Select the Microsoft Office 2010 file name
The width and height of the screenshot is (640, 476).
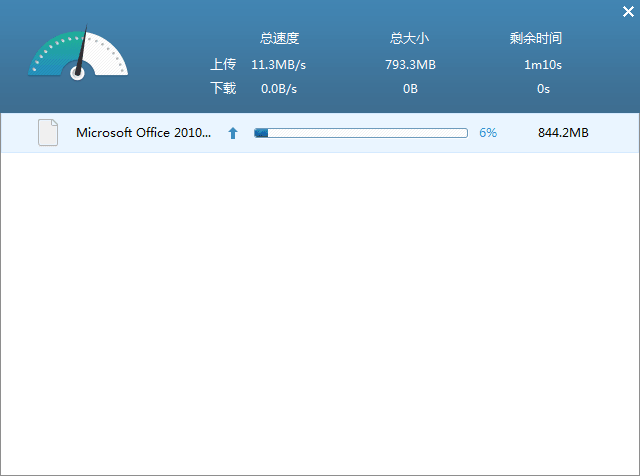143,133
